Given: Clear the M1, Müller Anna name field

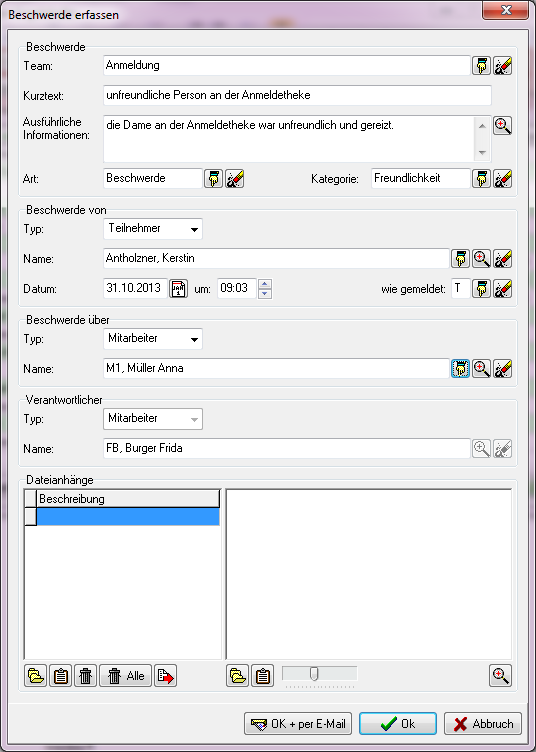Looking at the screenshot, I should (x=502, y=369).
